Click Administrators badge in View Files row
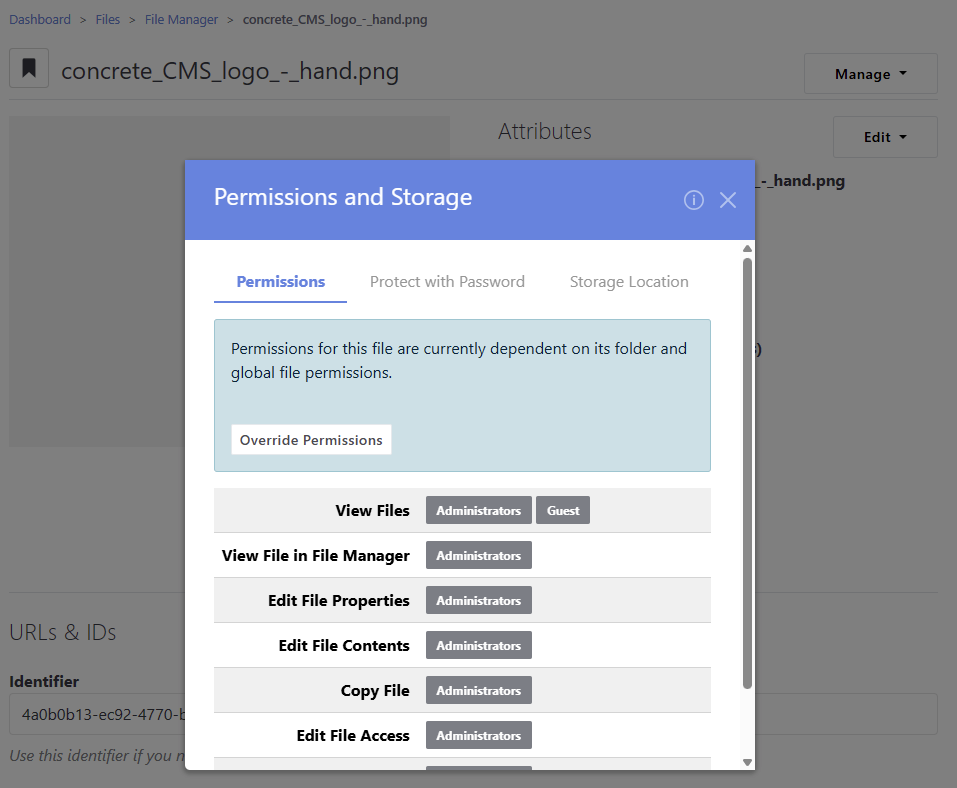This screenshot has height=788, width=957. 478,511
